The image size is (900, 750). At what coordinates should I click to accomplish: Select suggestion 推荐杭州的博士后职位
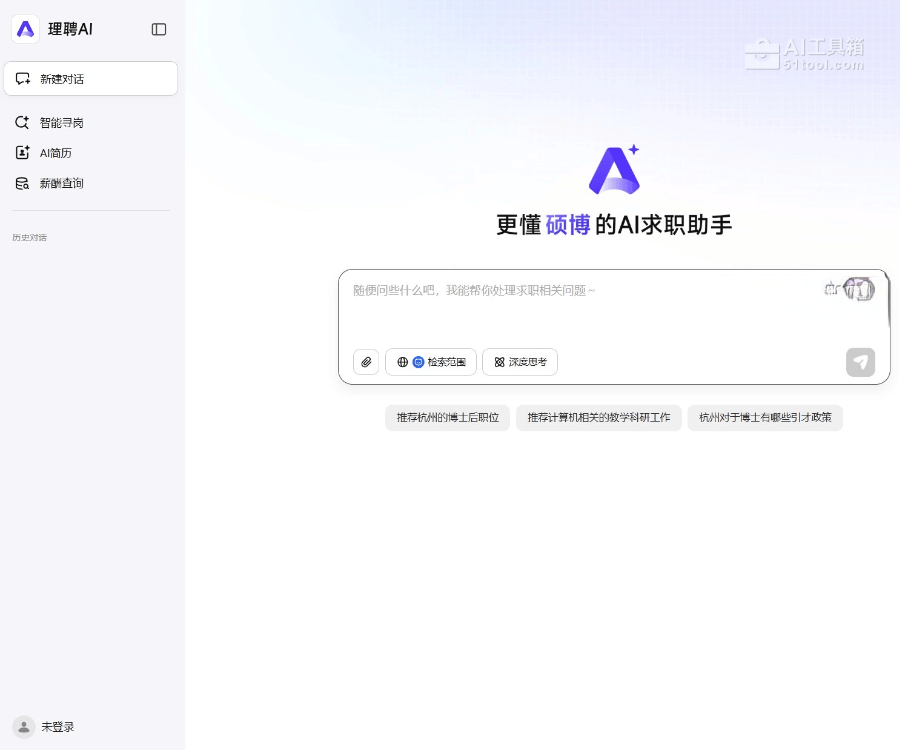coord(447,418)
